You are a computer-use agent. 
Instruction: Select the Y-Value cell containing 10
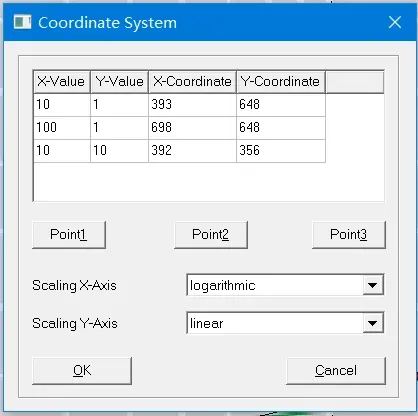pyautogui.click(x=119, y=151)
